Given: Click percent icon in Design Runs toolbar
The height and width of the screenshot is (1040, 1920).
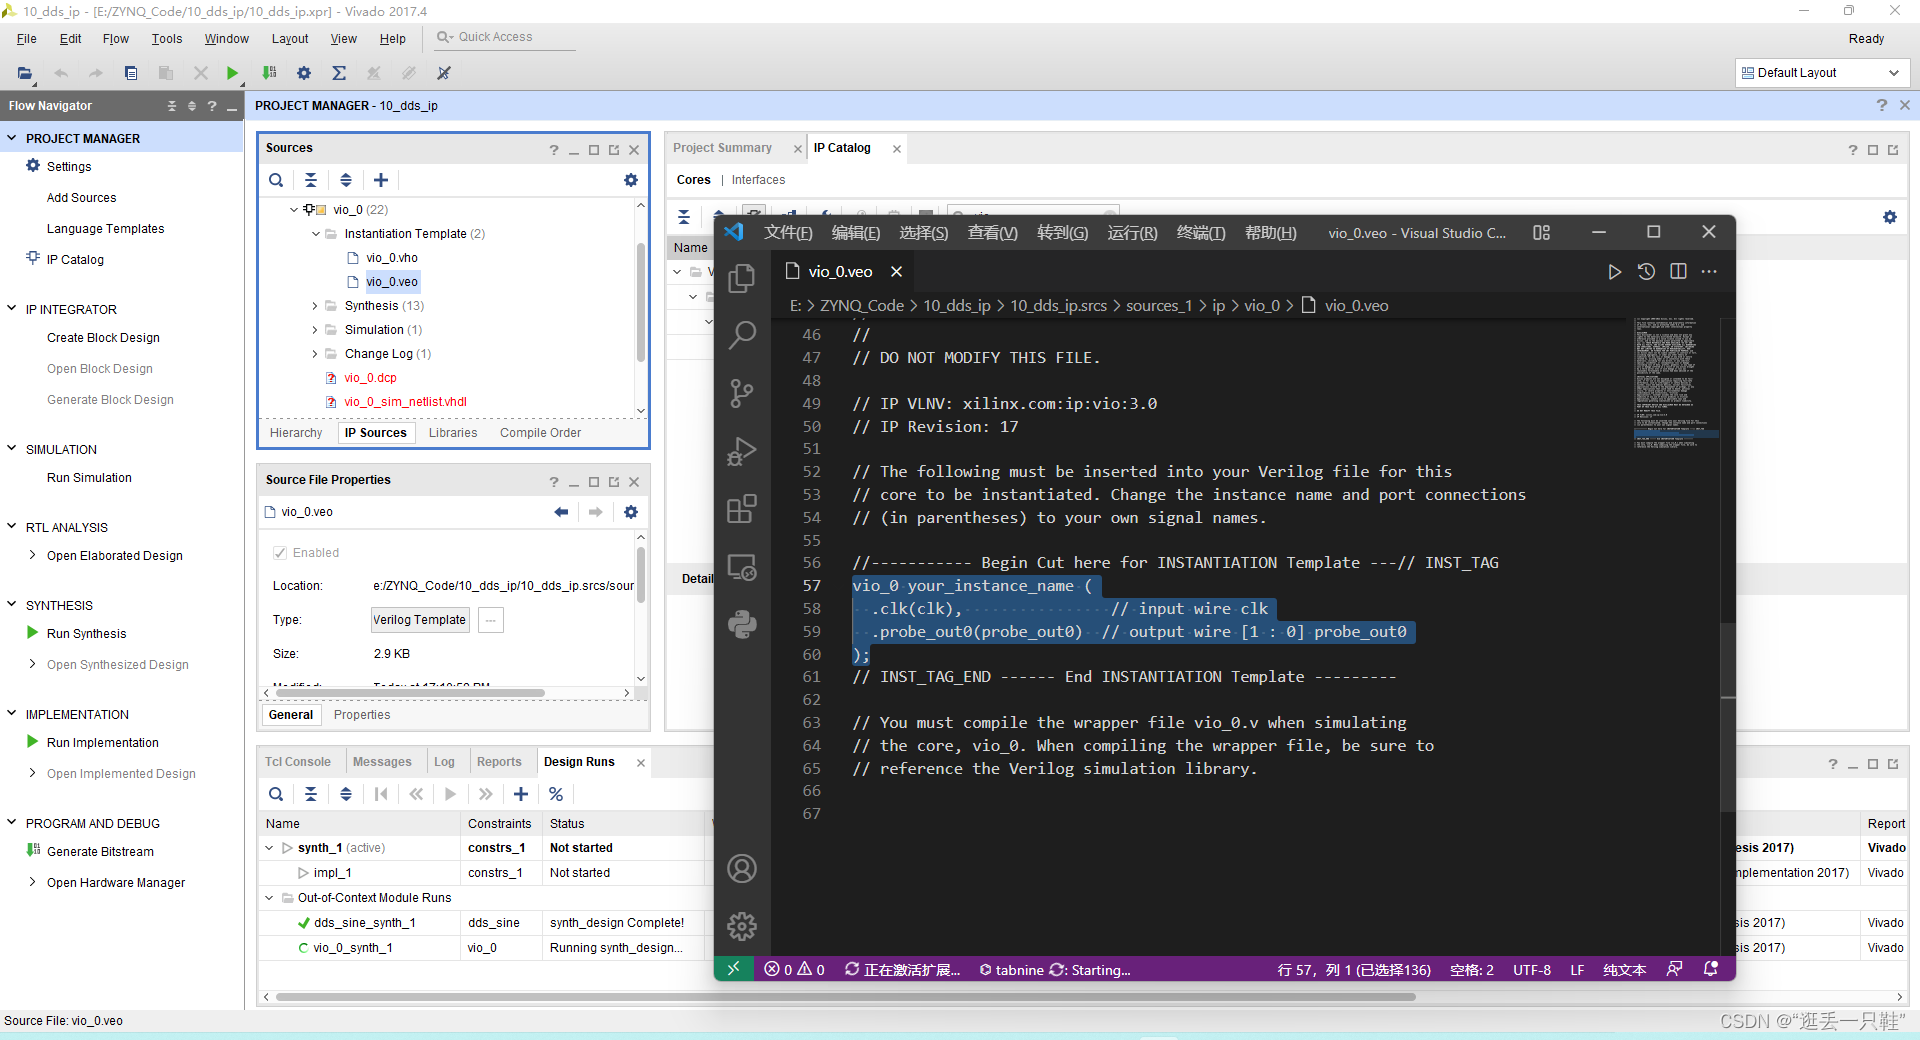Looking at the screenshot, I should (556, 794).
